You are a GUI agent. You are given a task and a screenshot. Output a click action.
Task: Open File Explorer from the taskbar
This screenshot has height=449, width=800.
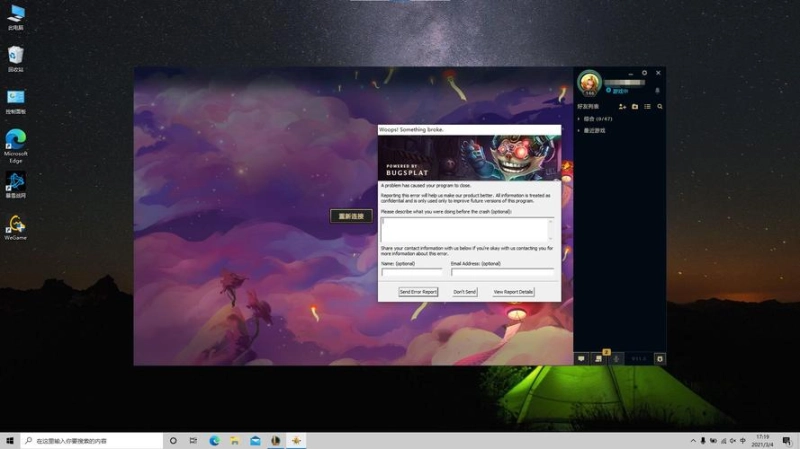pos(235,440)
